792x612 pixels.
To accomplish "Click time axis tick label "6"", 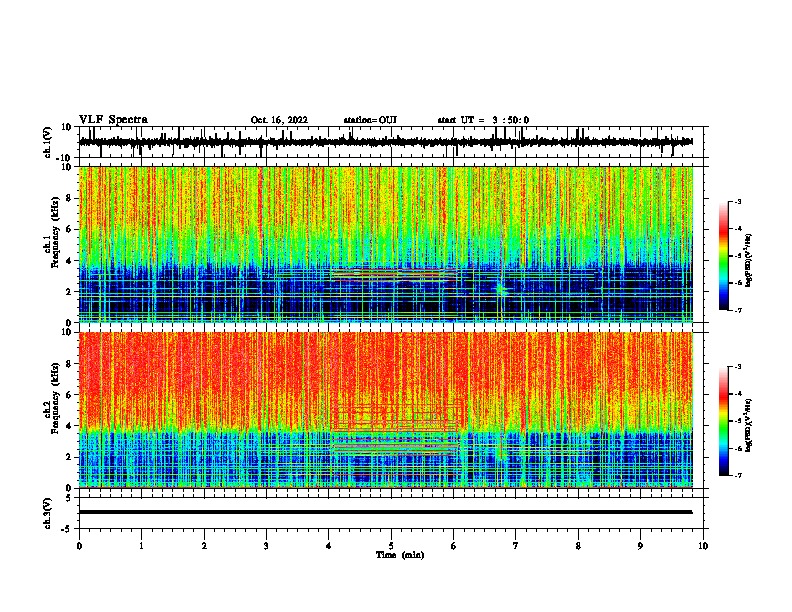I will pyautogui.click(x=454, y=546).
